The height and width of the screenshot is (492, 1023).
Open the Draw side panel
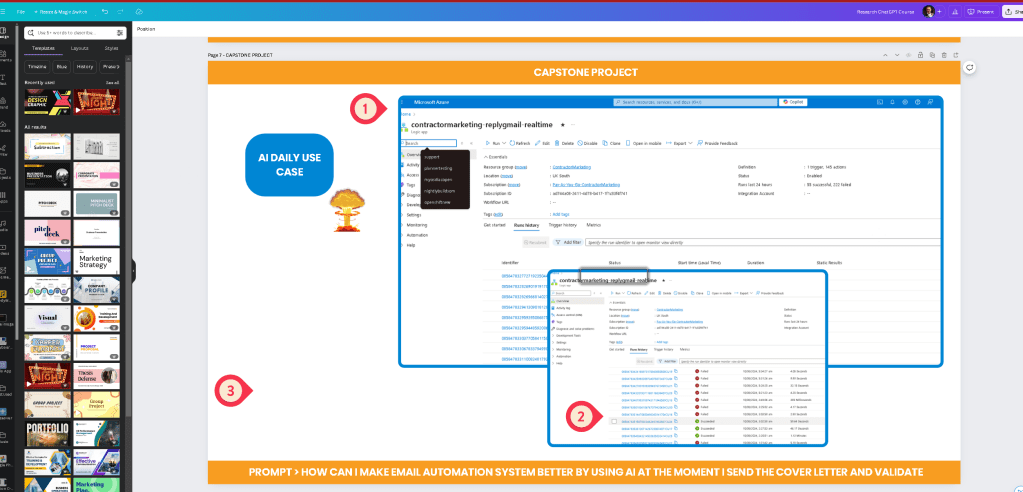5,151
